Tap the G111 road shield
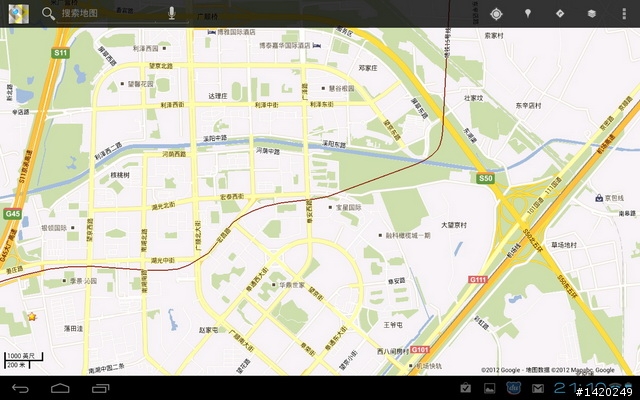This screenshot has width=640, height=400. pos(478,280)
